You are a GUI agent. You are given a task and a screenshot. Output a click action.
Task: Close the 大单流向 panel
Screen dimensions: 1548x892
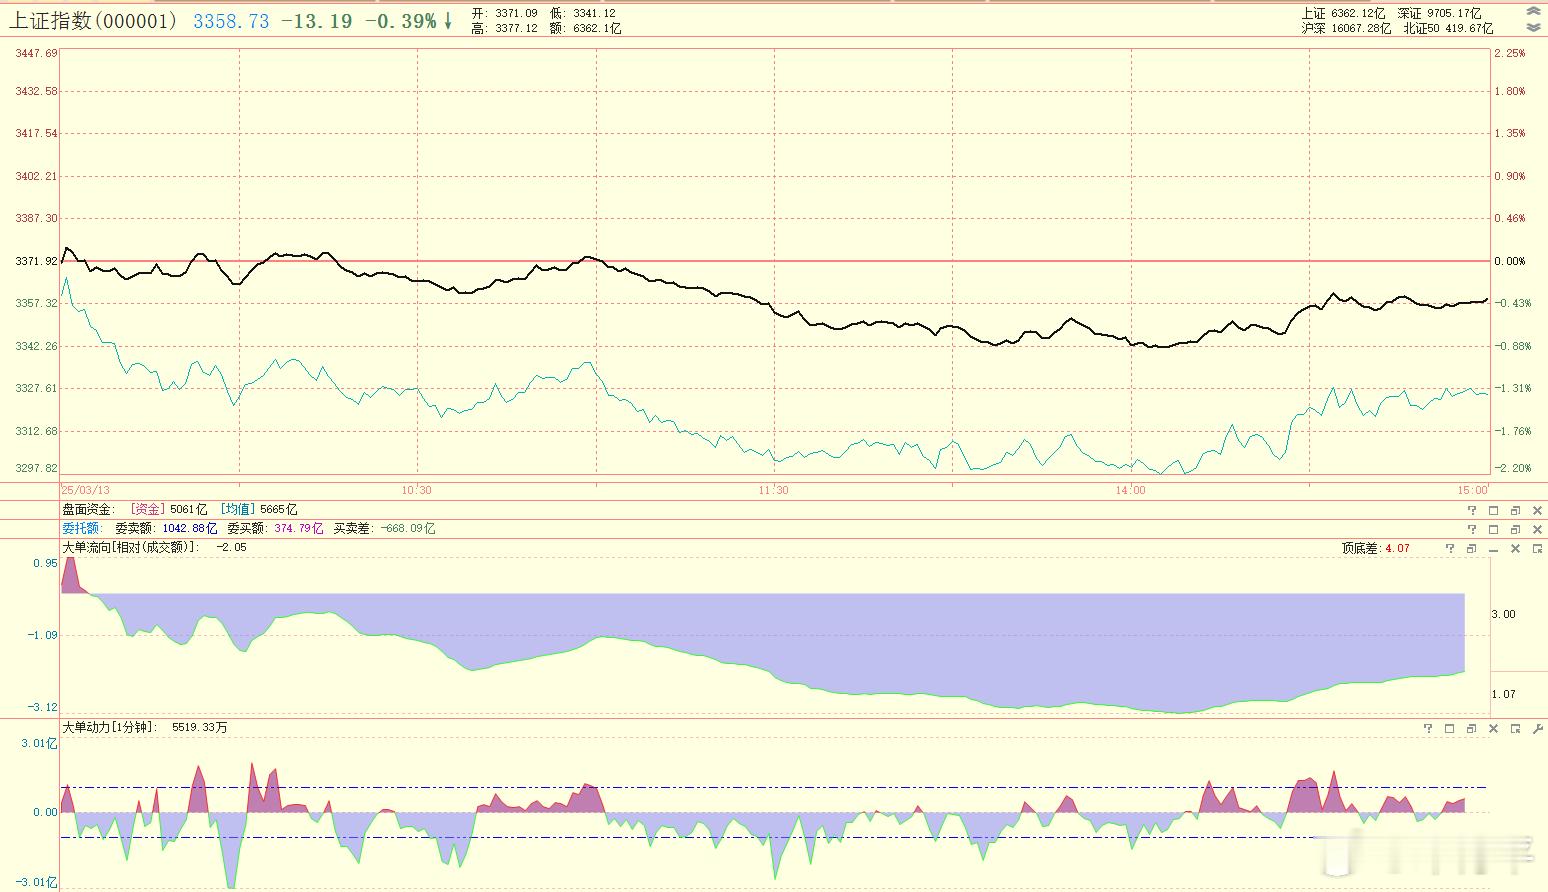(1515, 548)
